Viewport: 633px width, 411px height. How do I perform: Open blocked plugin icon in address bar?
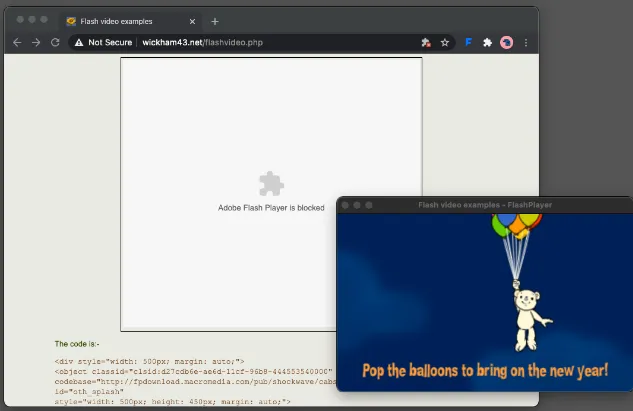tap(426, 42)
